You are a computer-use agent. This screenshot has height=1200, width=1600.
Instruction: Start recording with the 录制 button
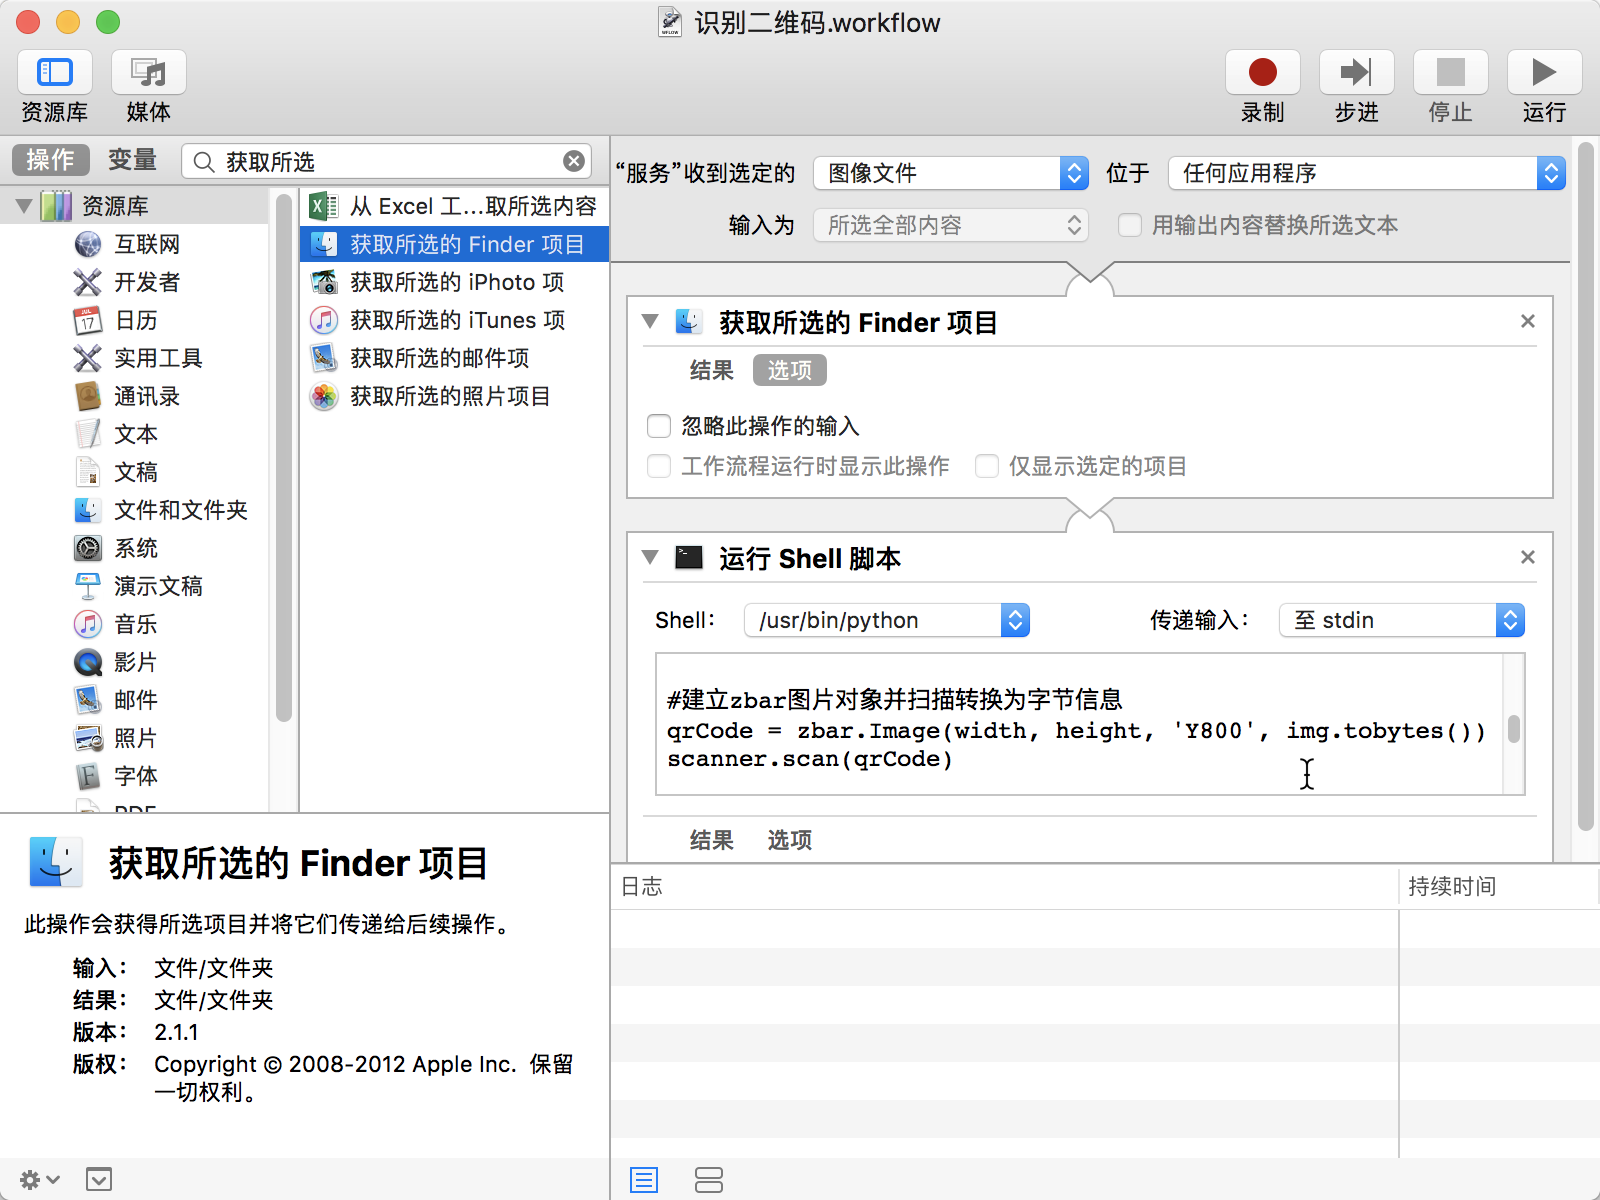point(1263,73)
